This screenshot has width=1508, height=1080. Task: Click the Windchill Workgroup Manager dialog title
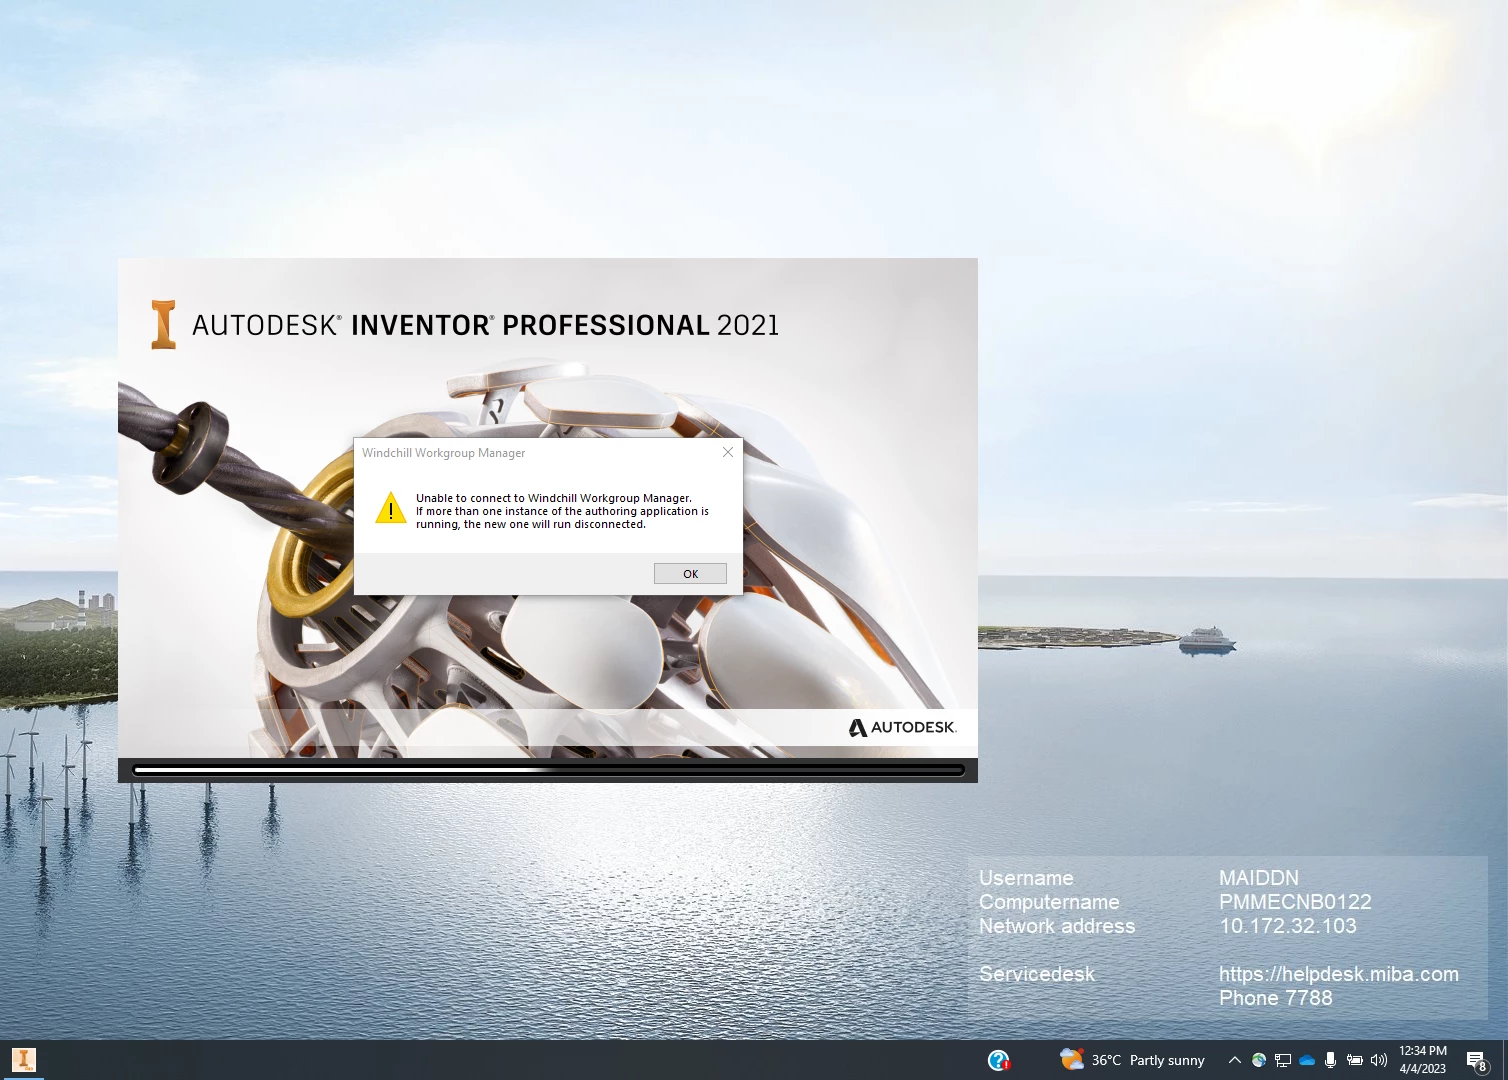(443, 453)
